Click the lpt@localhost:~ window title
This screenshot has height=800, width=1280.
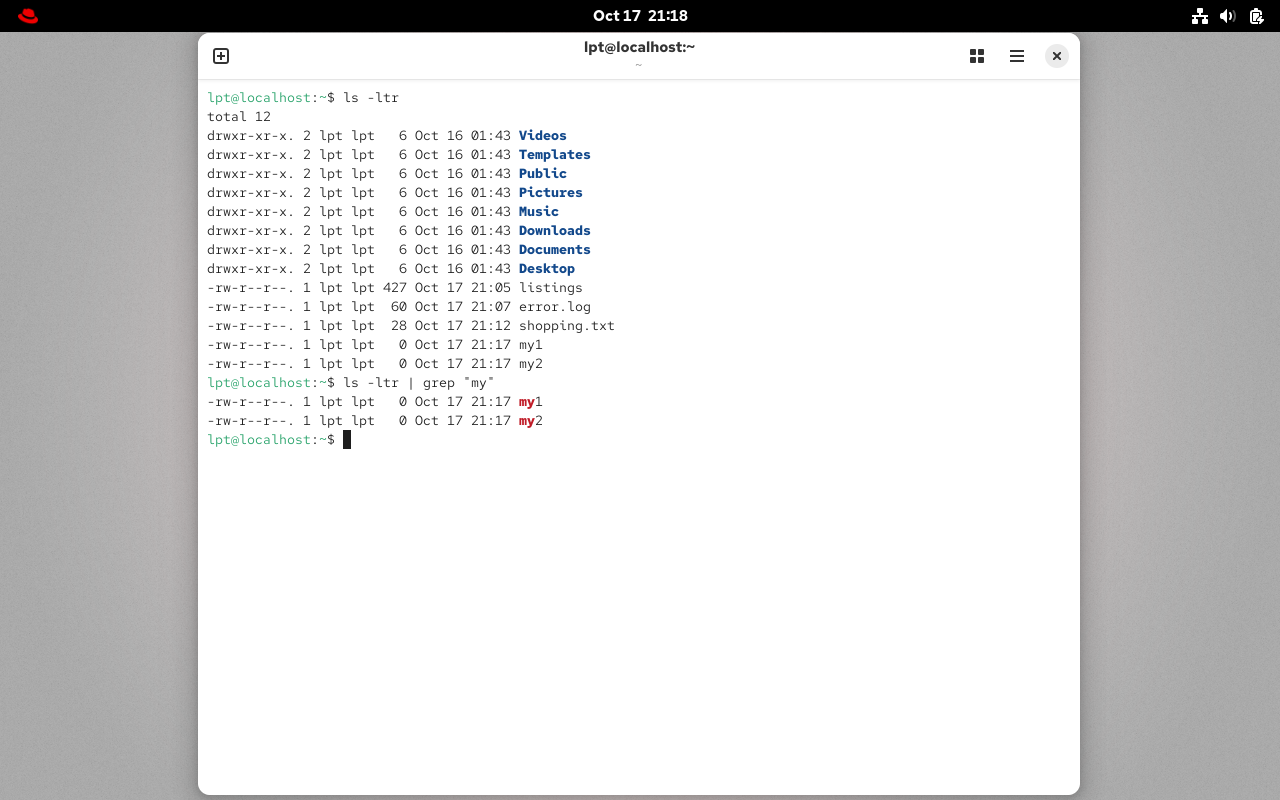coord(640,46)
